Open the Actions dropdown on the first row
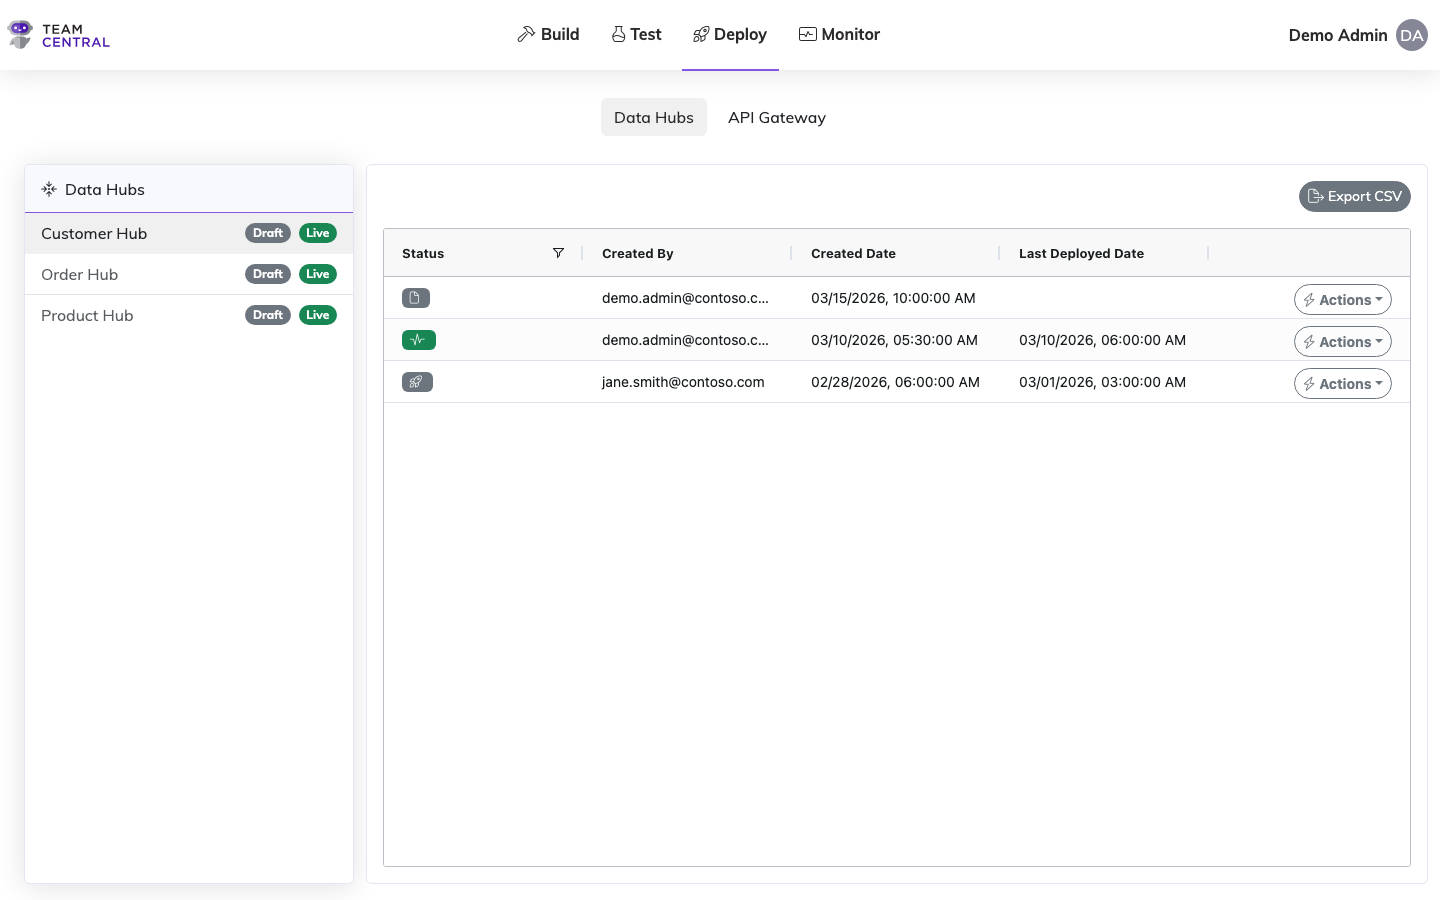1440x900 pixels. pyautogui.click(x=1342, y=299)
